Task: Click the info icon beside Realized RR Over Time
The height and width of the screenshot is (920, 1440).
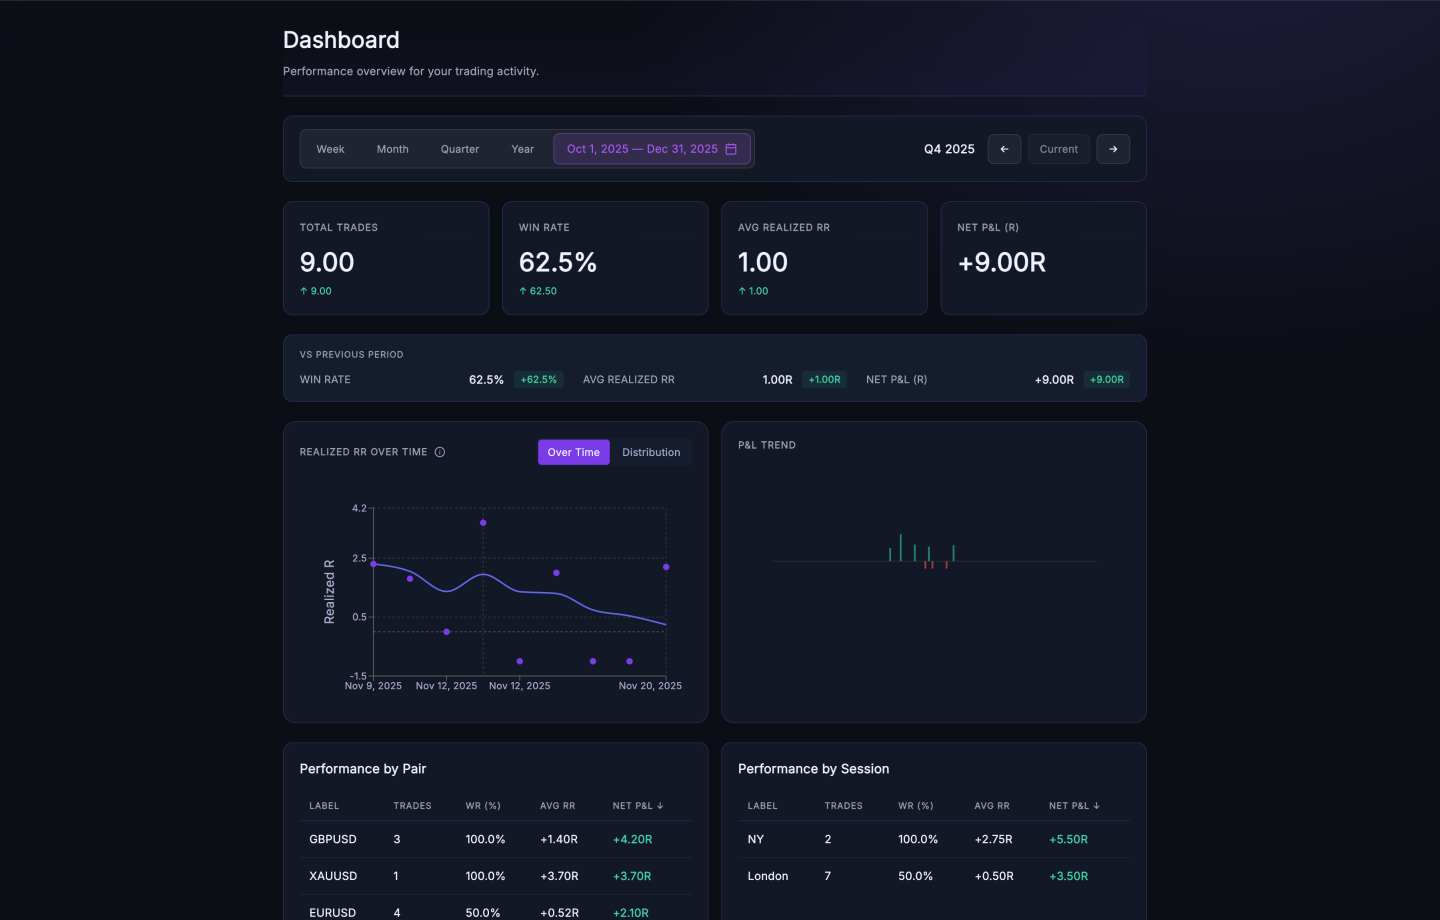Action: point(439,451)
